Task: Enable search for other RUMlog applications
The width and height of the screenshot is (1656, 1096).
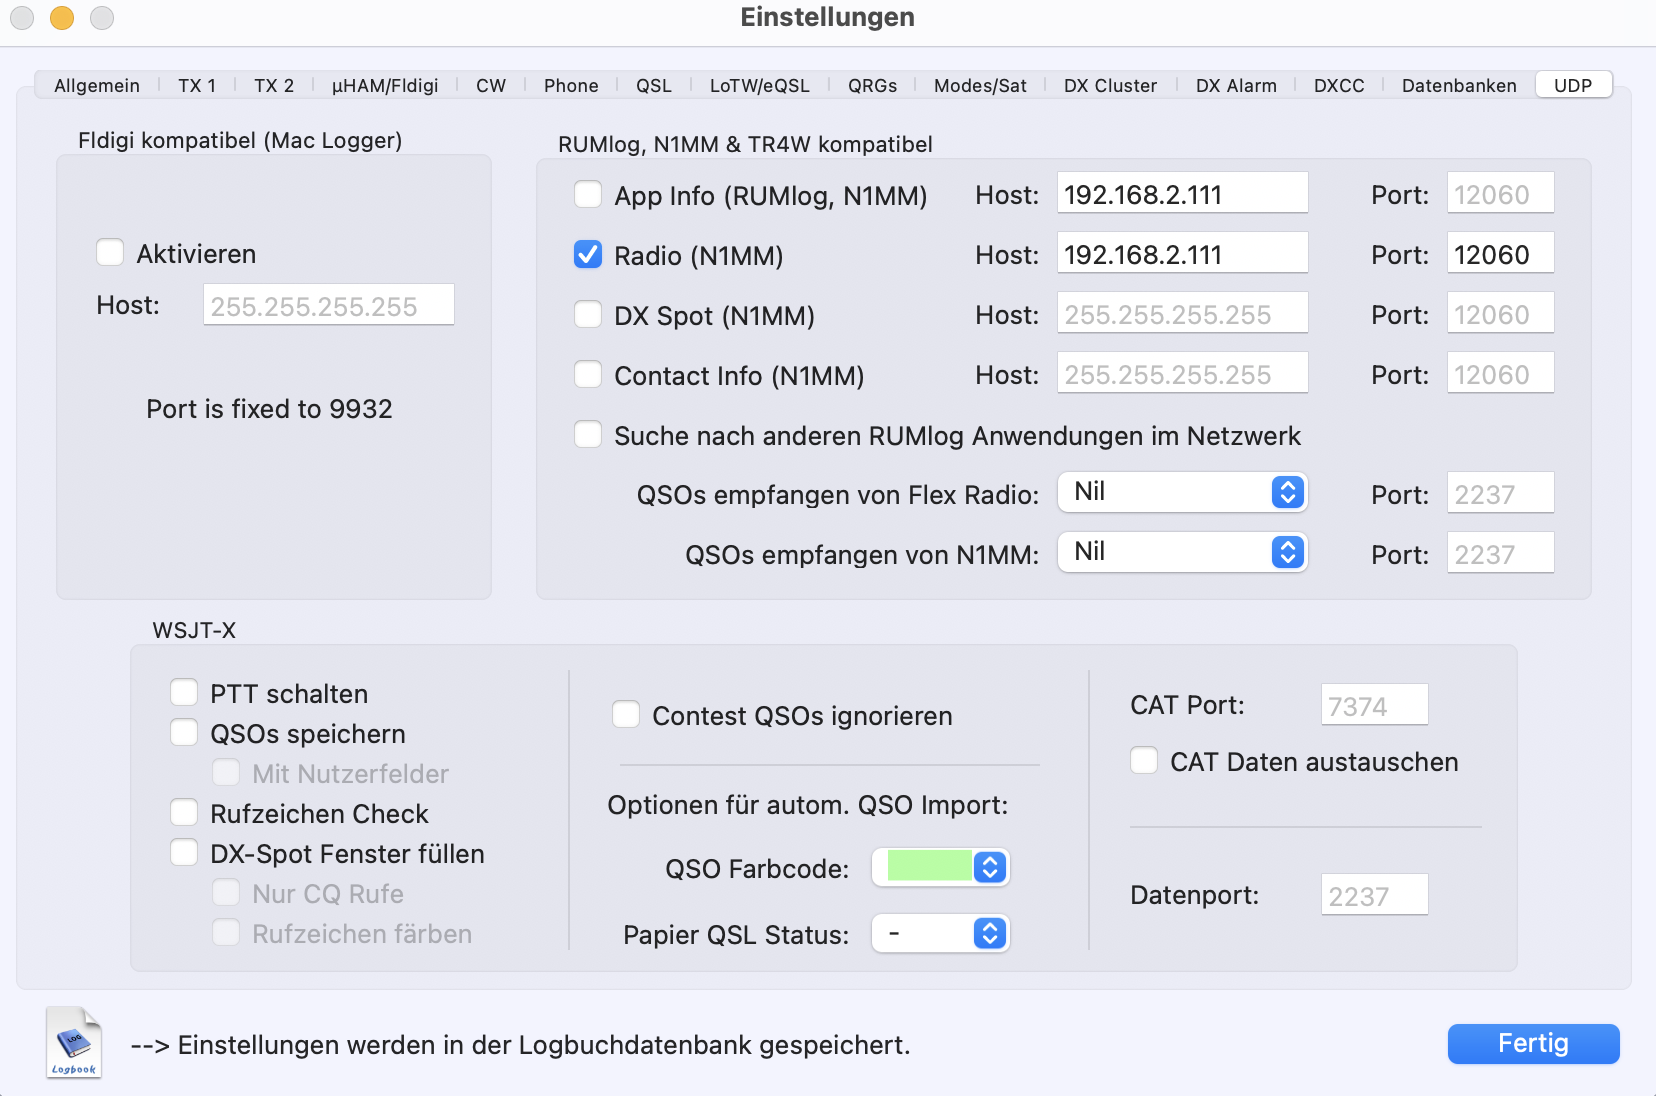Action: click(588, 435)
